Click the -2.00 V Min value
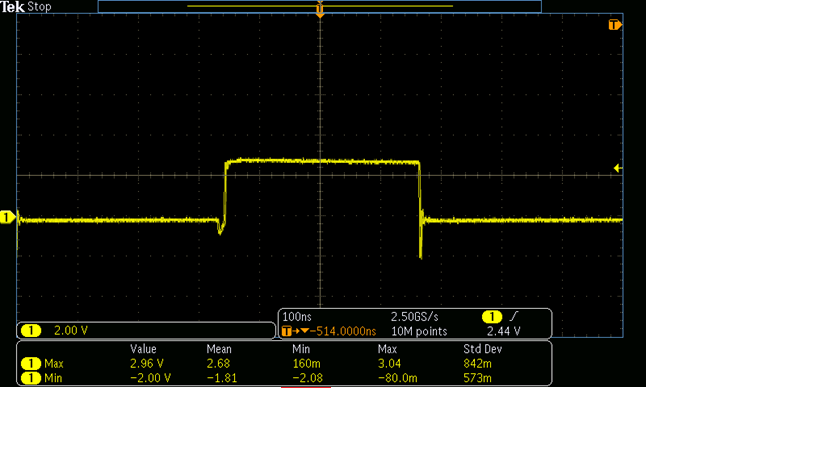 150,378
